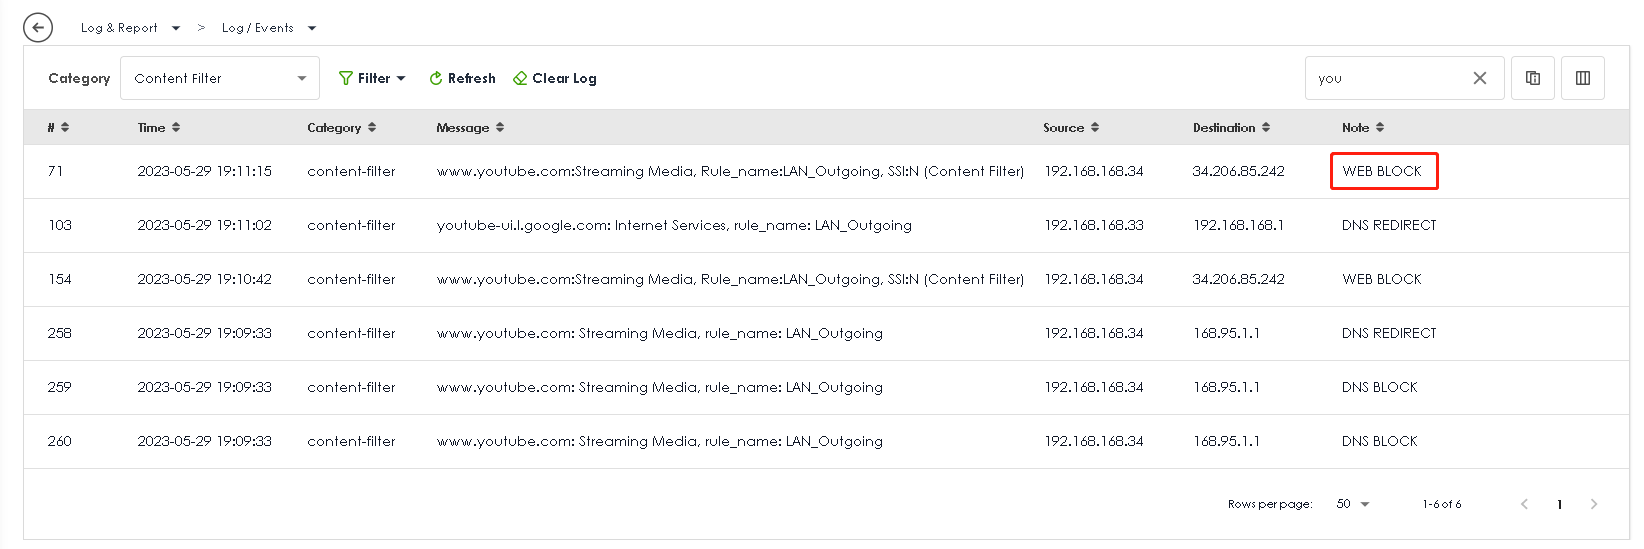Sort by the Time column
The height and width of the screenshot is (549, 1644).
pos(159,128)
